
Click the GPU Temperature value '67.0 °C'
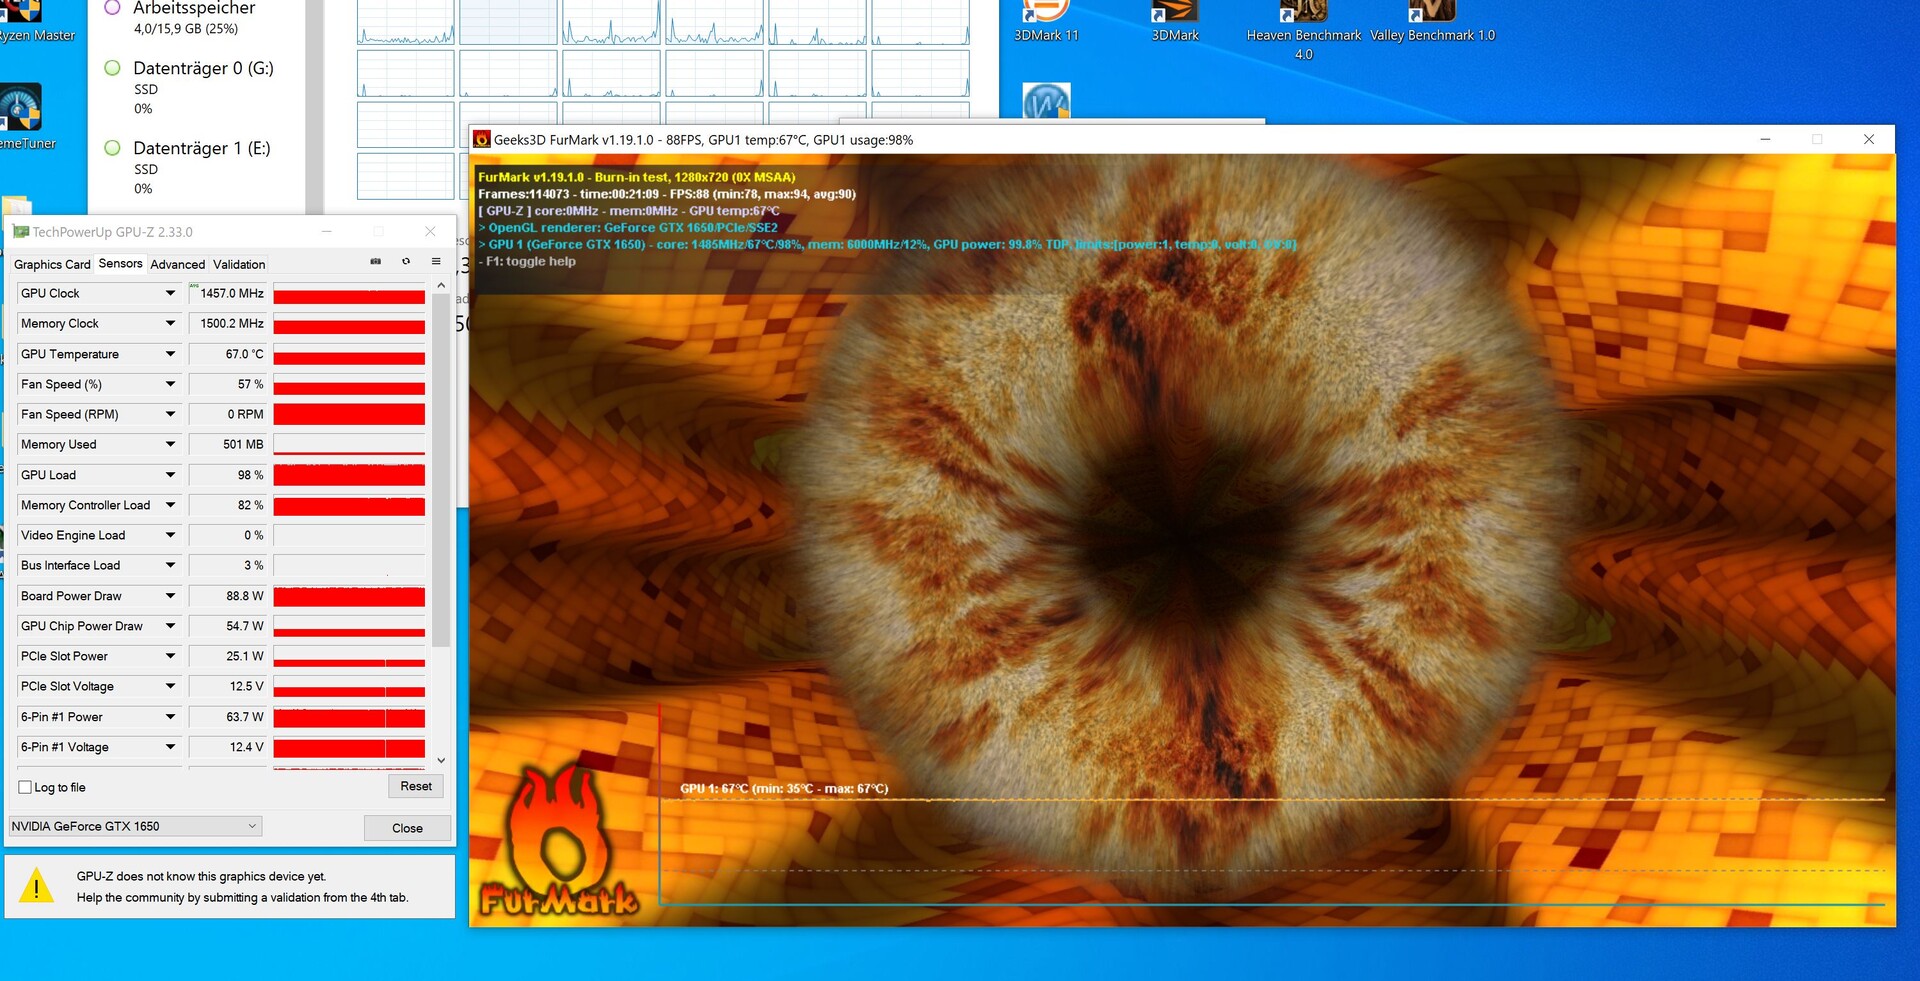click(x=245, y=354)
